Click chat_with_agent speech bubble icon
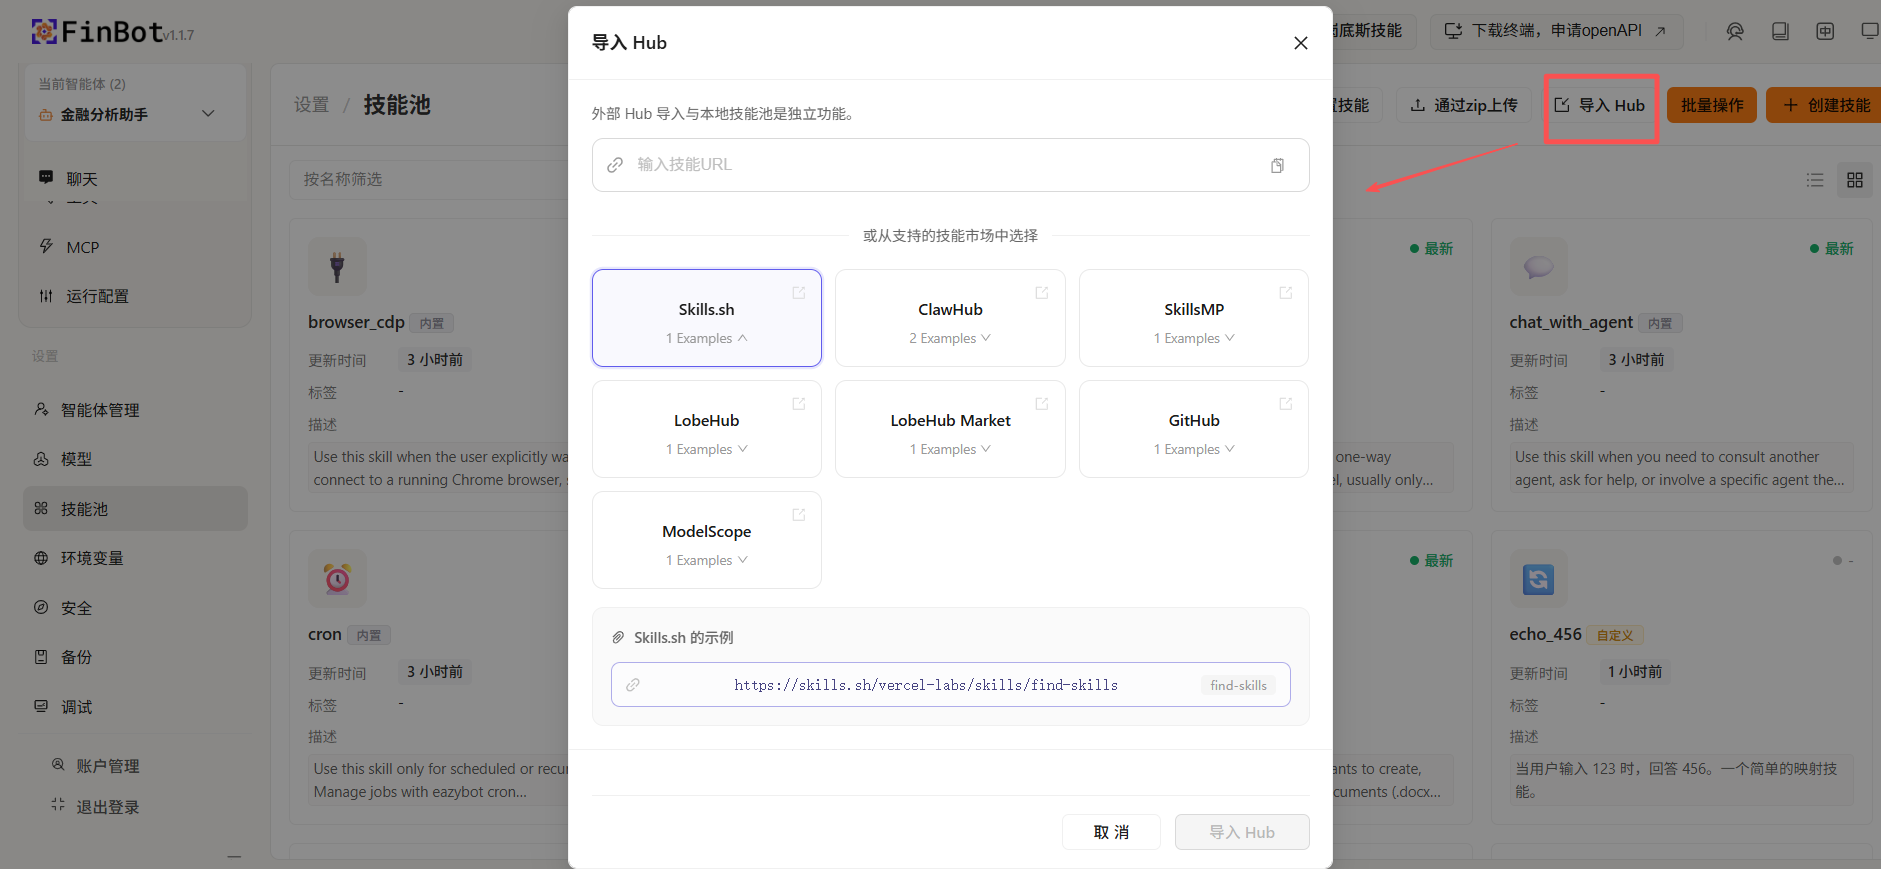1881x869 pixels. [1538, 266]
